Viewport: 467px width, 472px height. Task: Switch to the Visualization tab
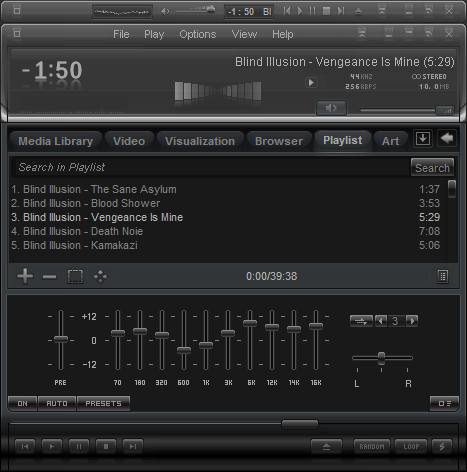point(200,141)
